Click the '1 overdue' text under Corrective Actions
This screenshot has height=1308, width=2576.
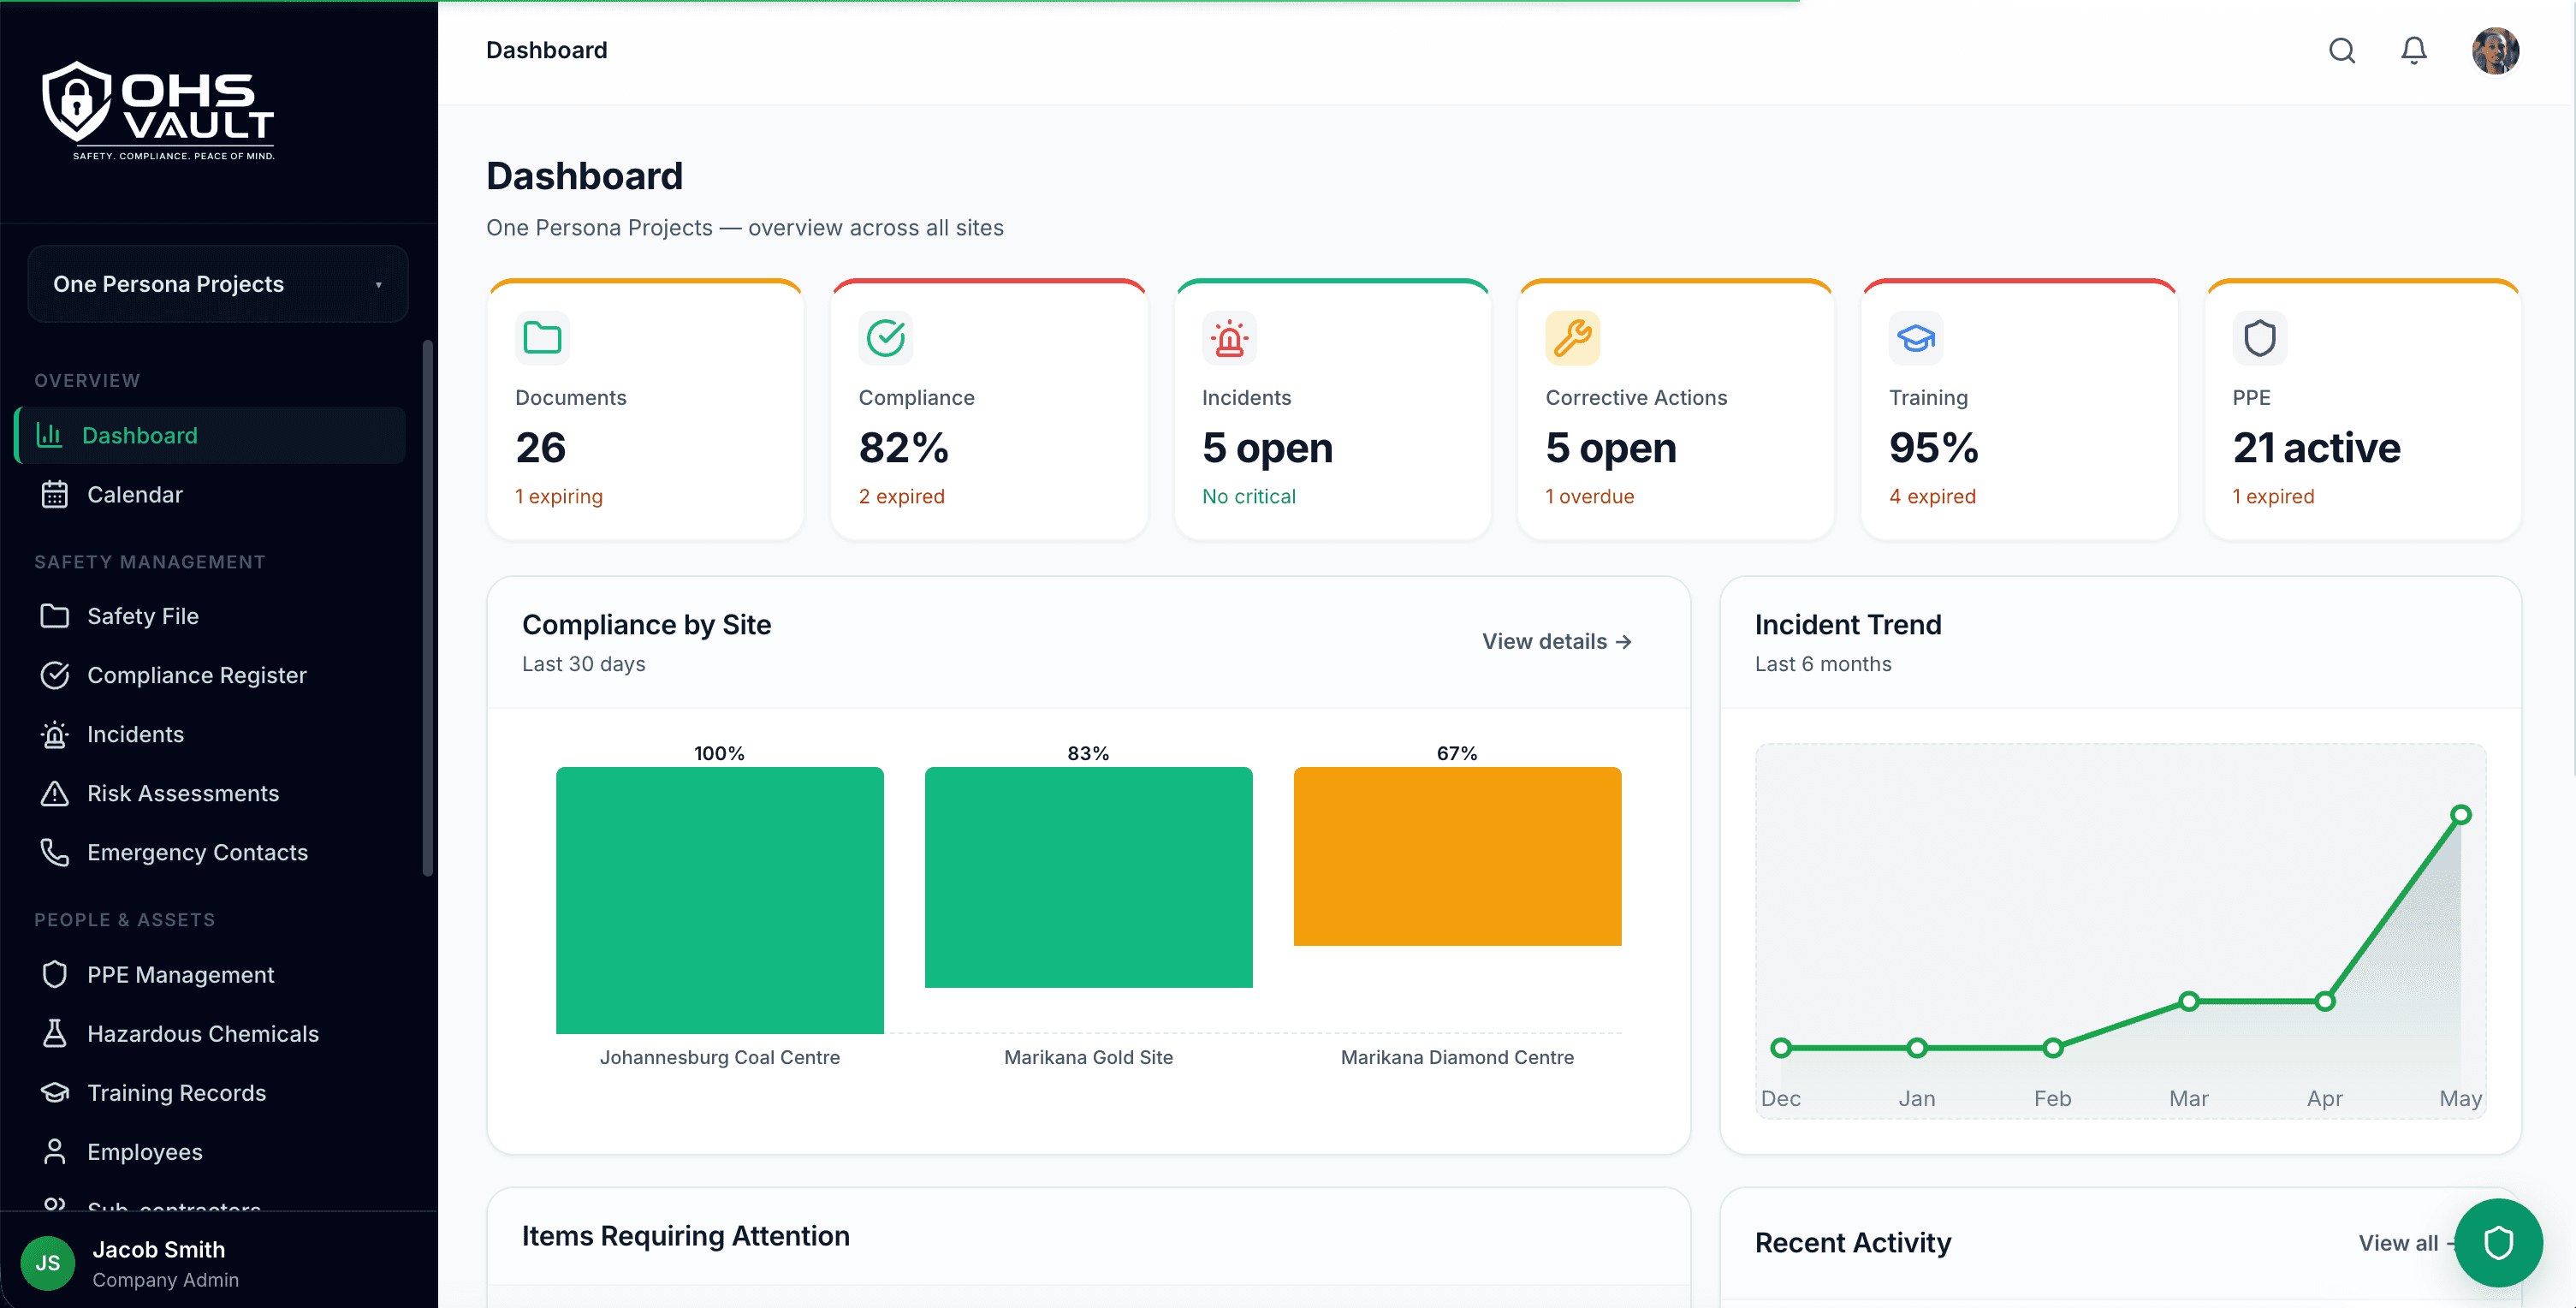pos(1590,496)
